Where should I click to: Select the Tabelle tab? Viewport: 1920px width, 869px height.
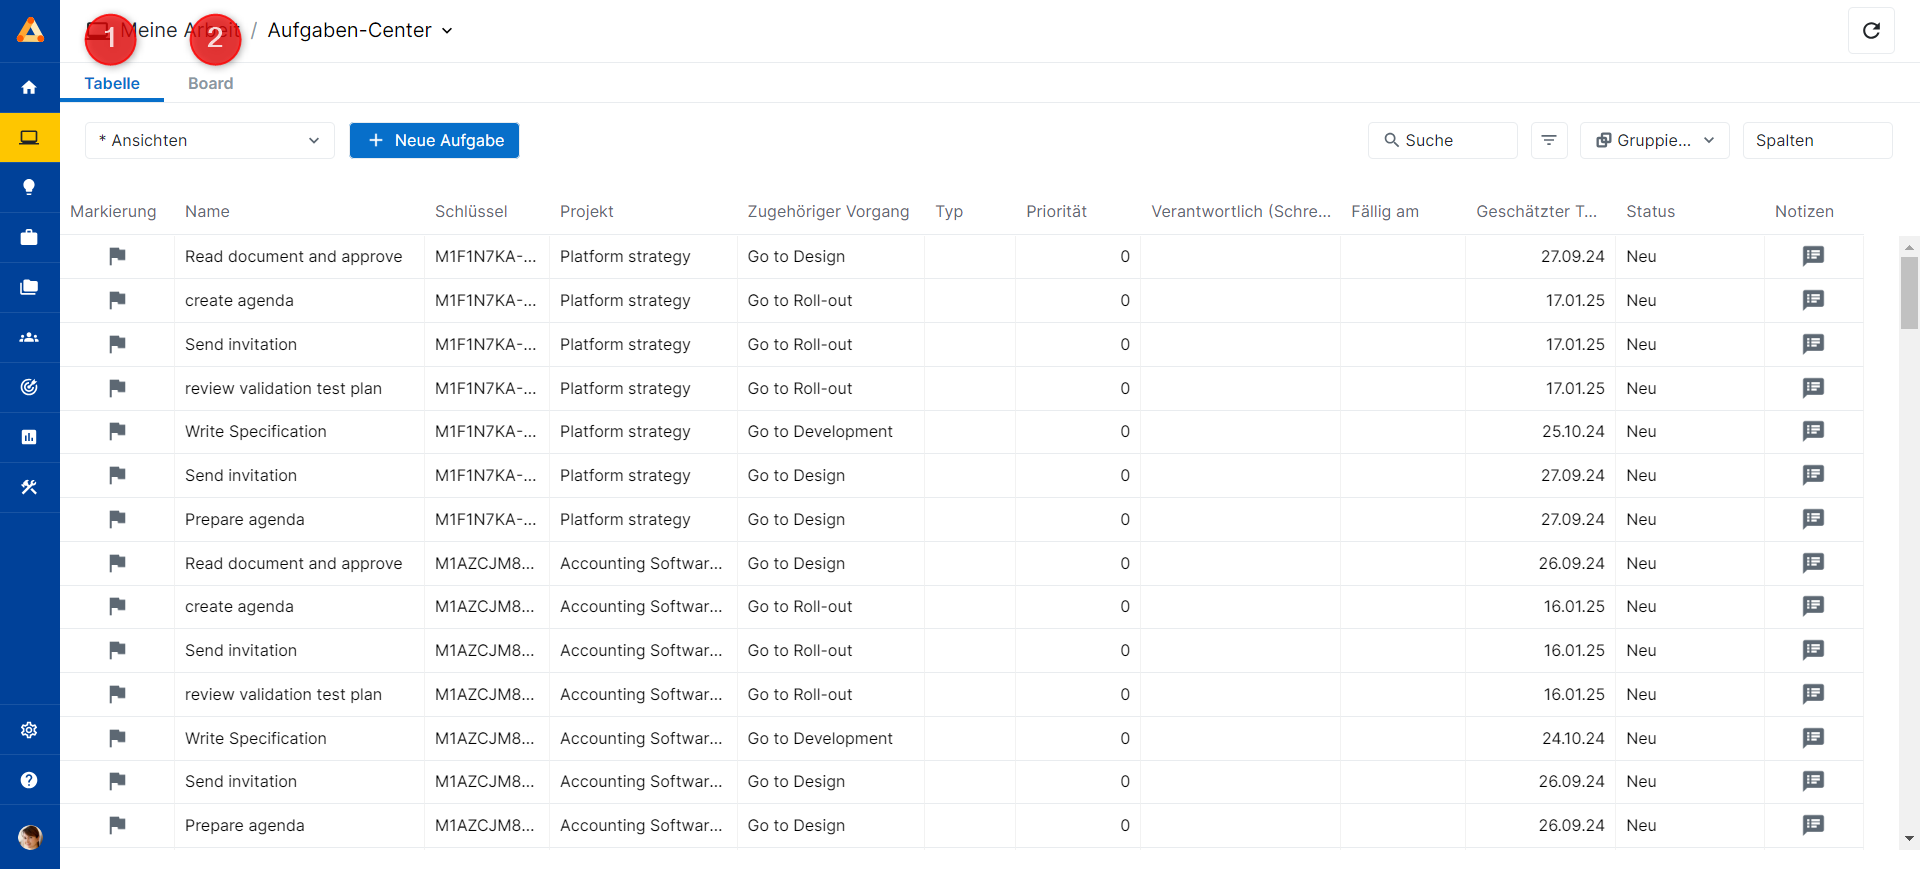[112, 84]
